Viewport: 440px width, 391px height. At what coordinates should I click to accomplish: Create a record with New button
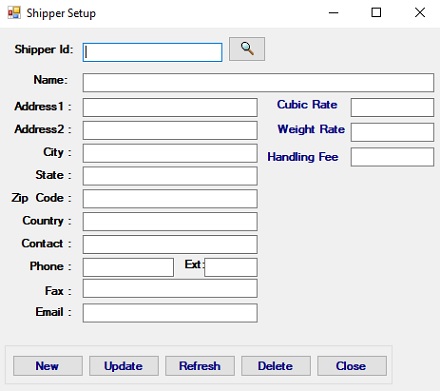(x=48, y=366)
